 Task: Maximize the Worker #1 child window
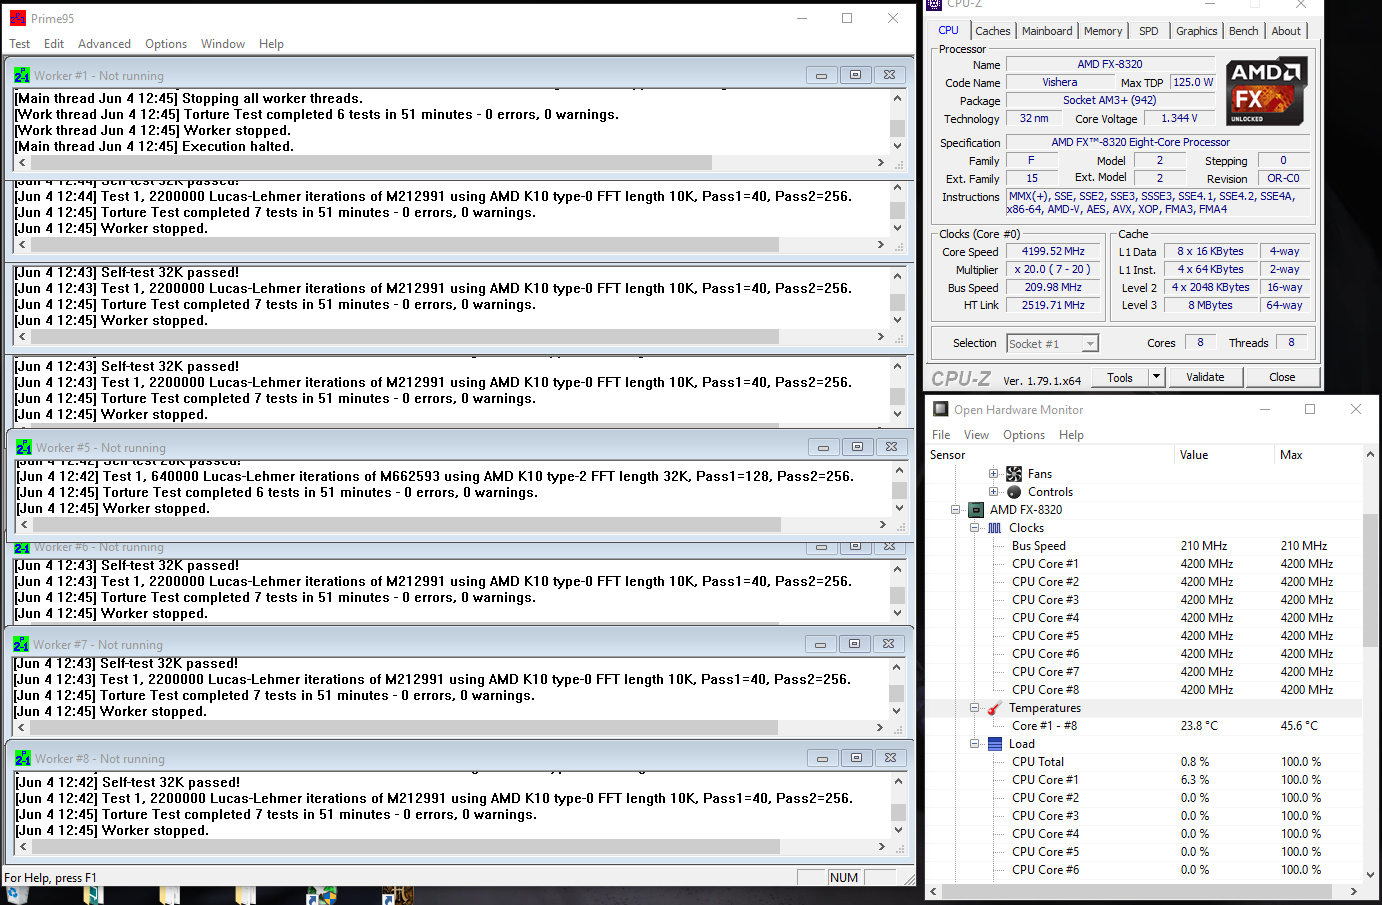click(855, 75)
